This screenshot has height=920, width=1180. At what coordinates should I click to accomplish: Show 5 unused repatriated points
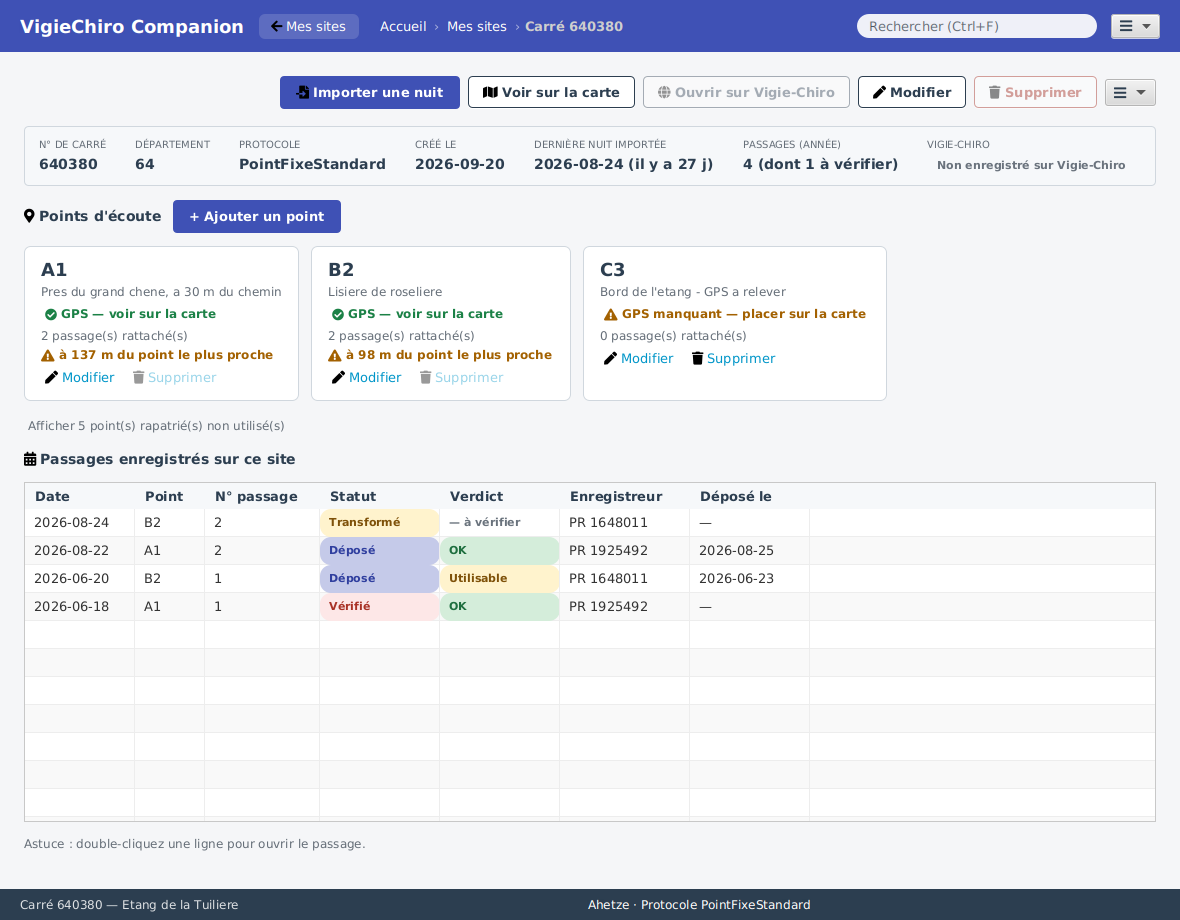pyautogui.click(x=156, y=426)
